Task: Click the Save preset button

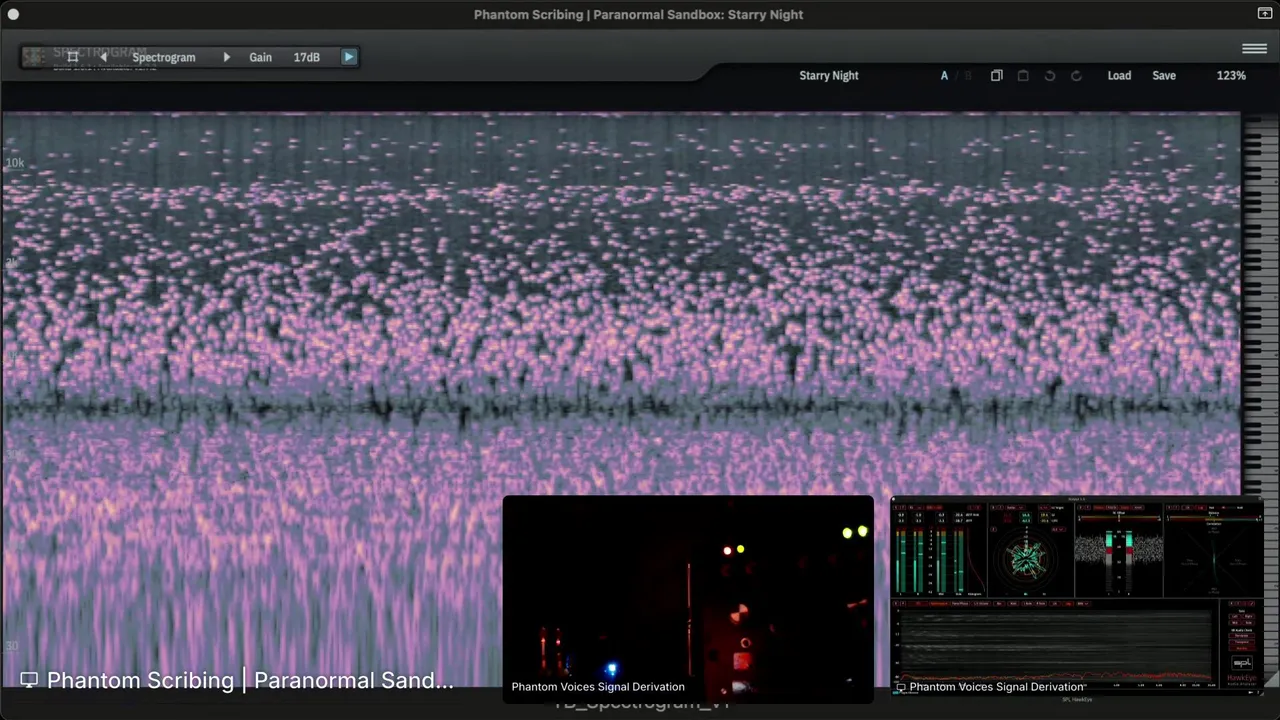Action: (1164, 75)
